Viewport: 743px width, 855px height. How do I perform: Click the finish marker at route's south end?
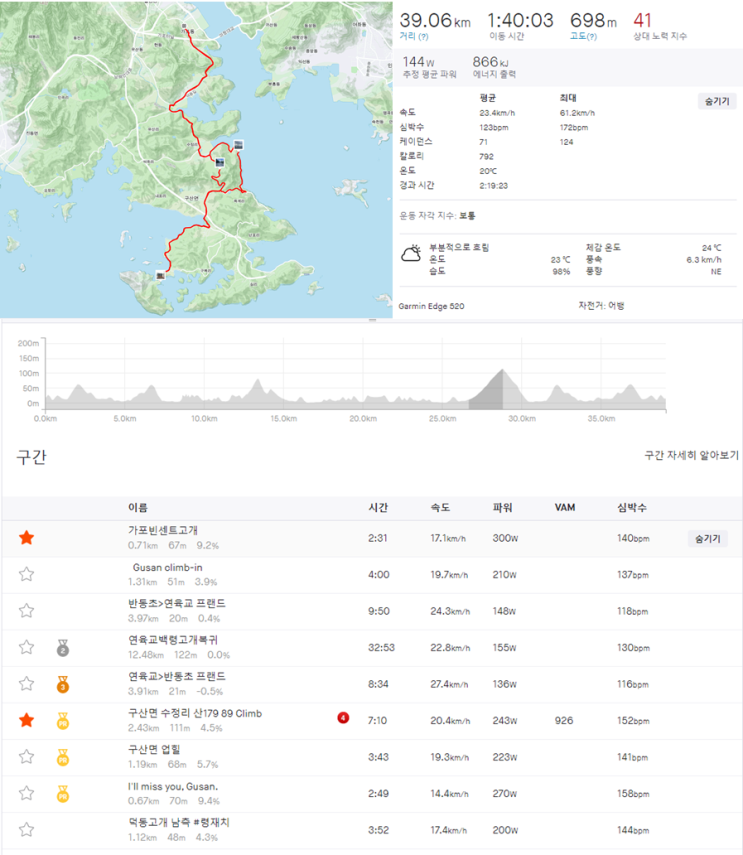pos(160,276)
